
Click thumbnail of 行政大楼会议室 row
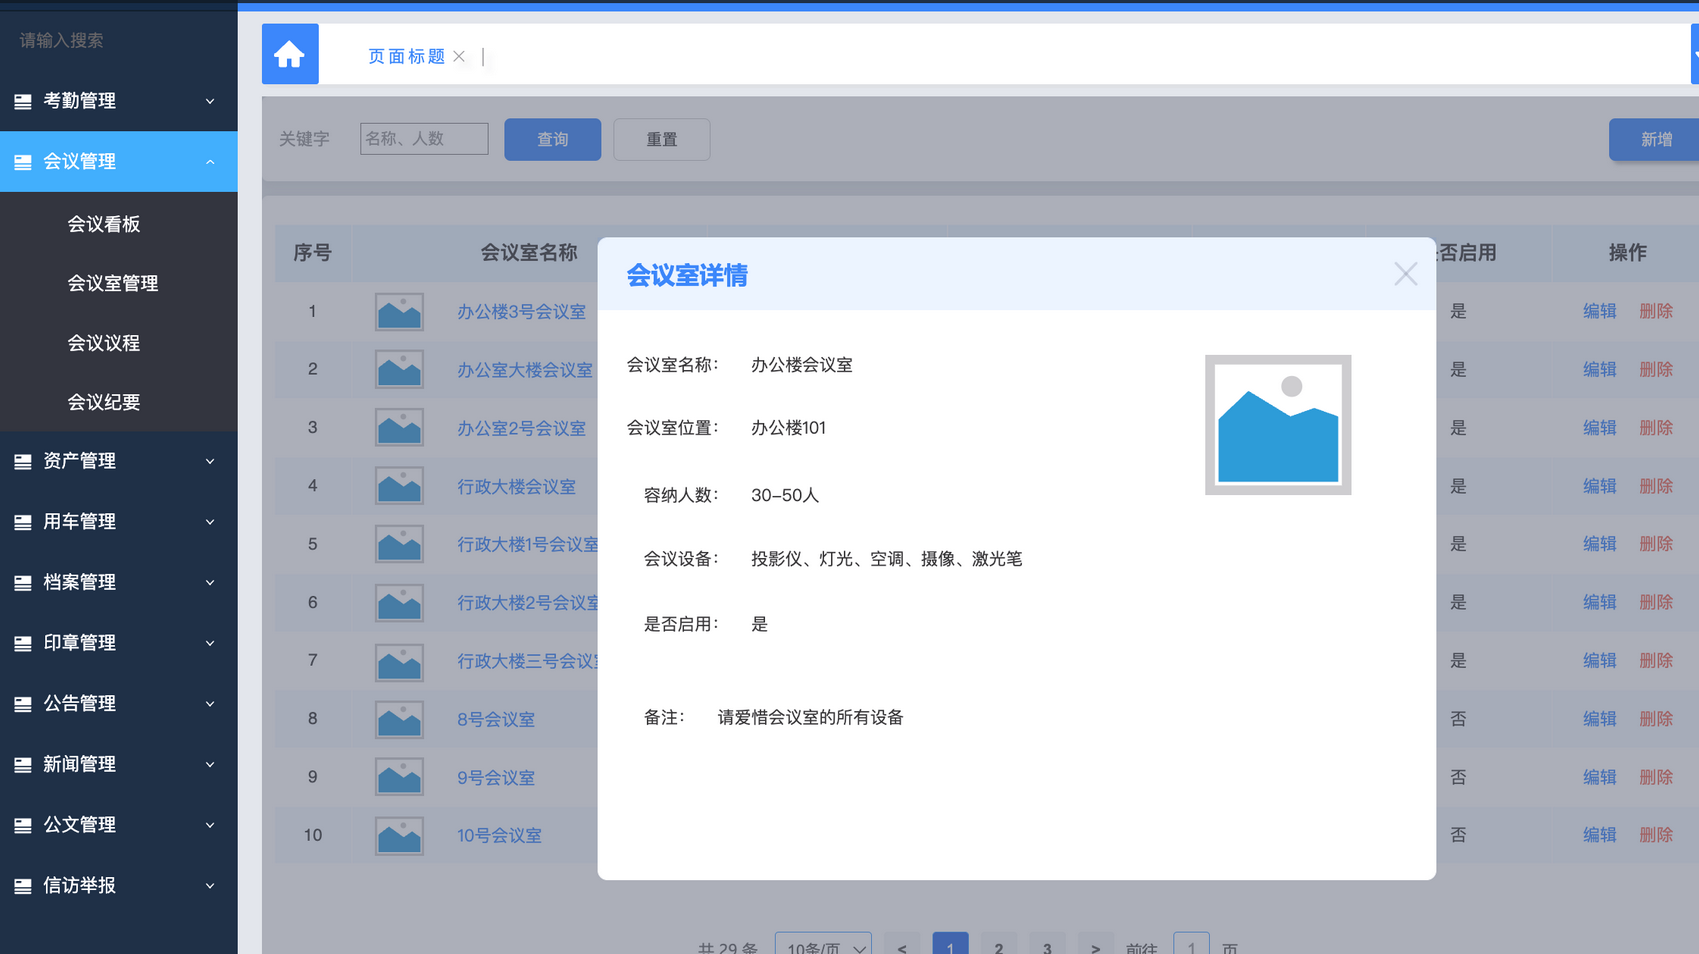pos(399,486)
